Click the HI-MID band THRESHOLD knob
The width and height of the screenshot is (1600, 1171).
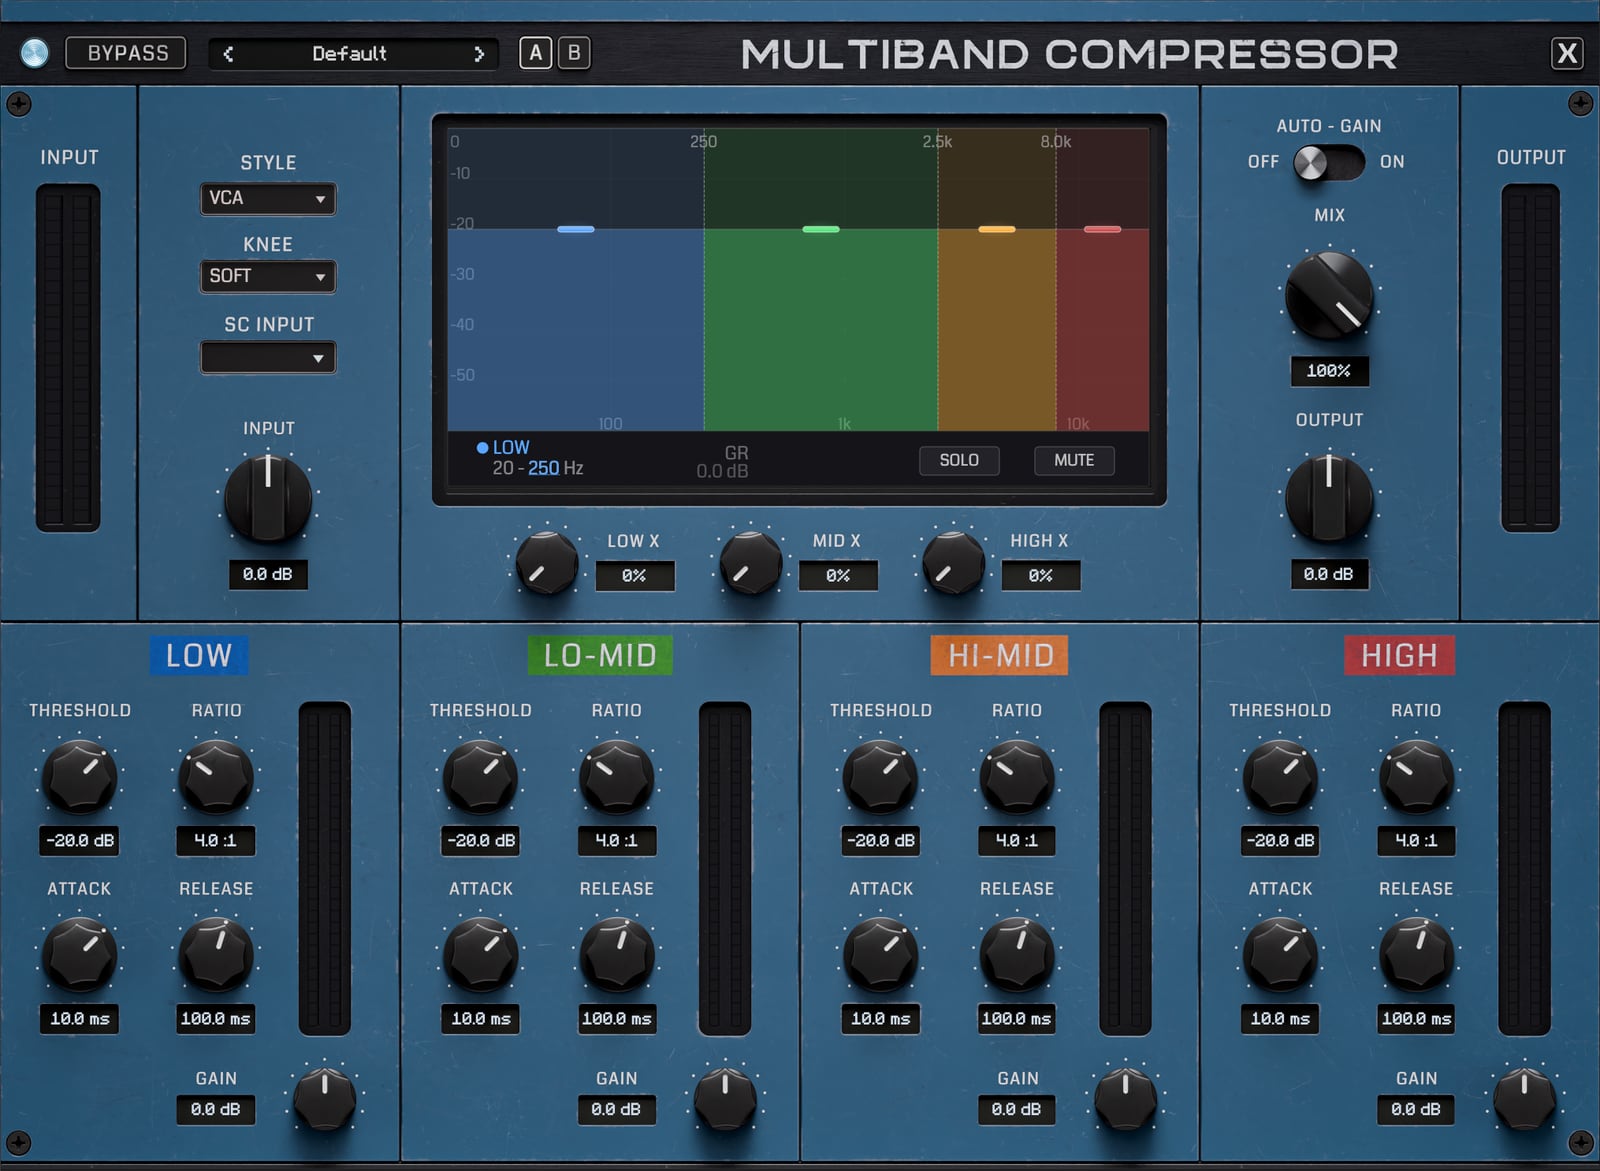click(x=880, y=777)
